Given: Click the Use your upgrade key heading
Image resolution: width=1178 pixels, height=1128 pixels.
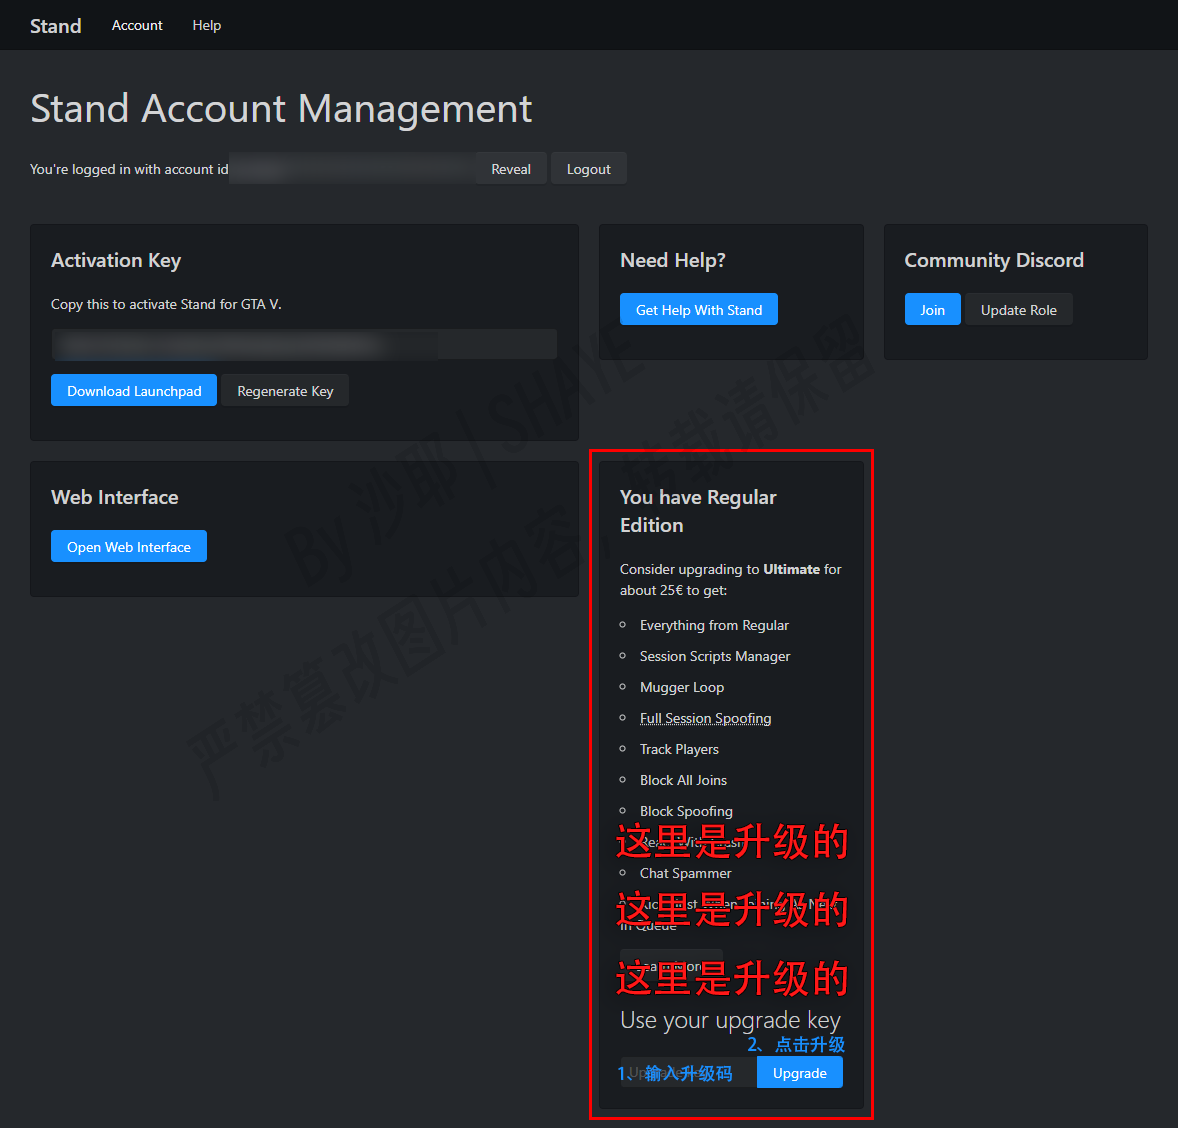Looking at the screenshot, I should [x=730, y=1020].
